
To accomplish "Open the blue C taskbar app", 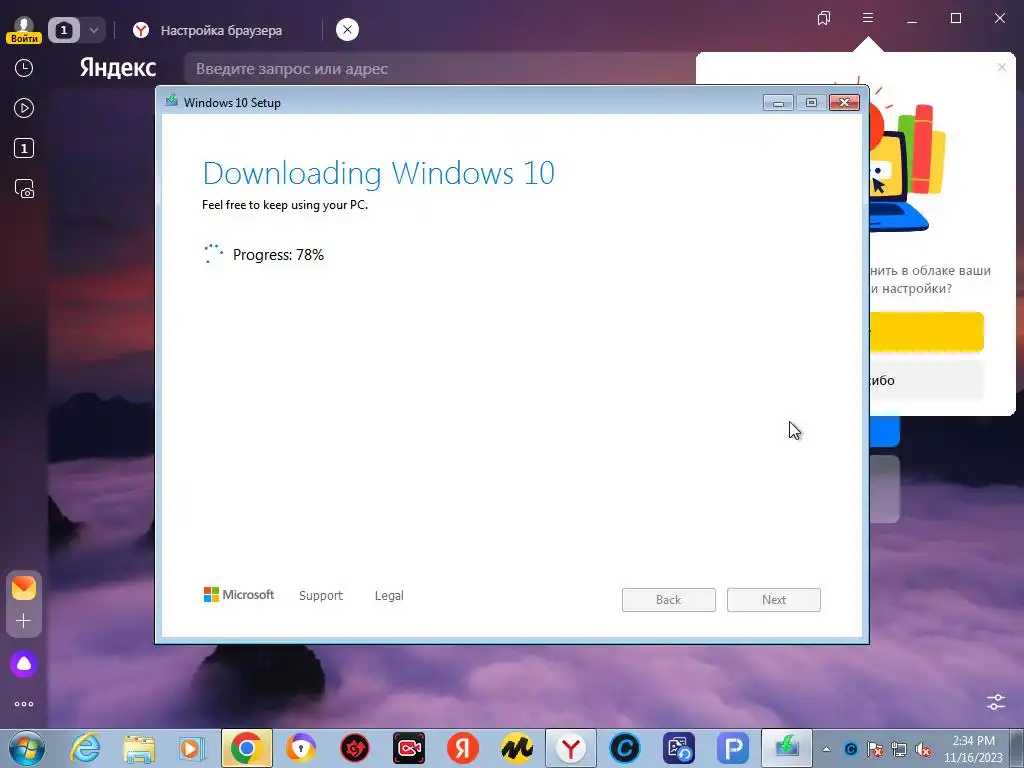I will [625, 748].
